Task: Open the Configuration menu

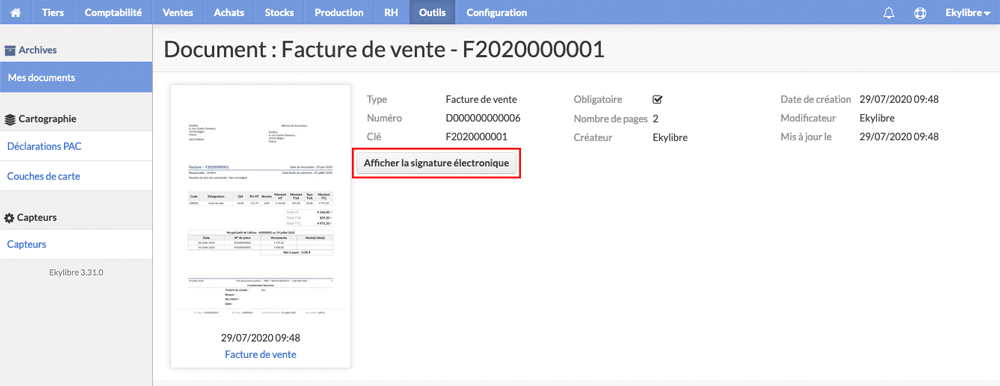Action: point(497,12)
